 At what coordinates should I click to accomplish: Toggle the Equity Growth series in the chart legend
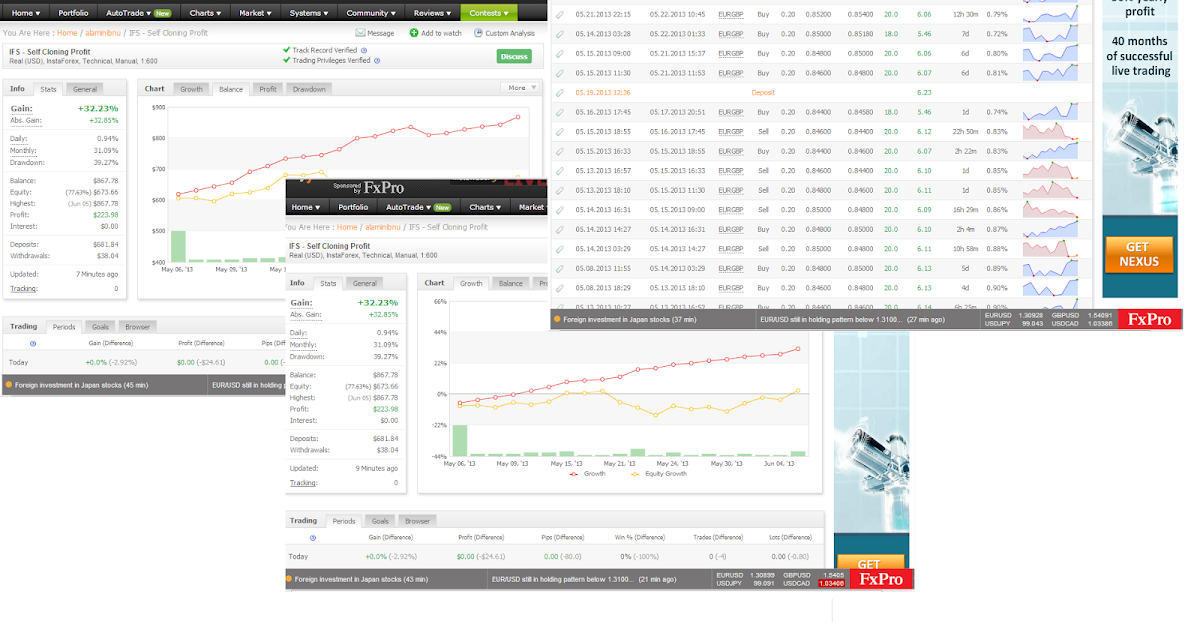click(x=660, y=473)
